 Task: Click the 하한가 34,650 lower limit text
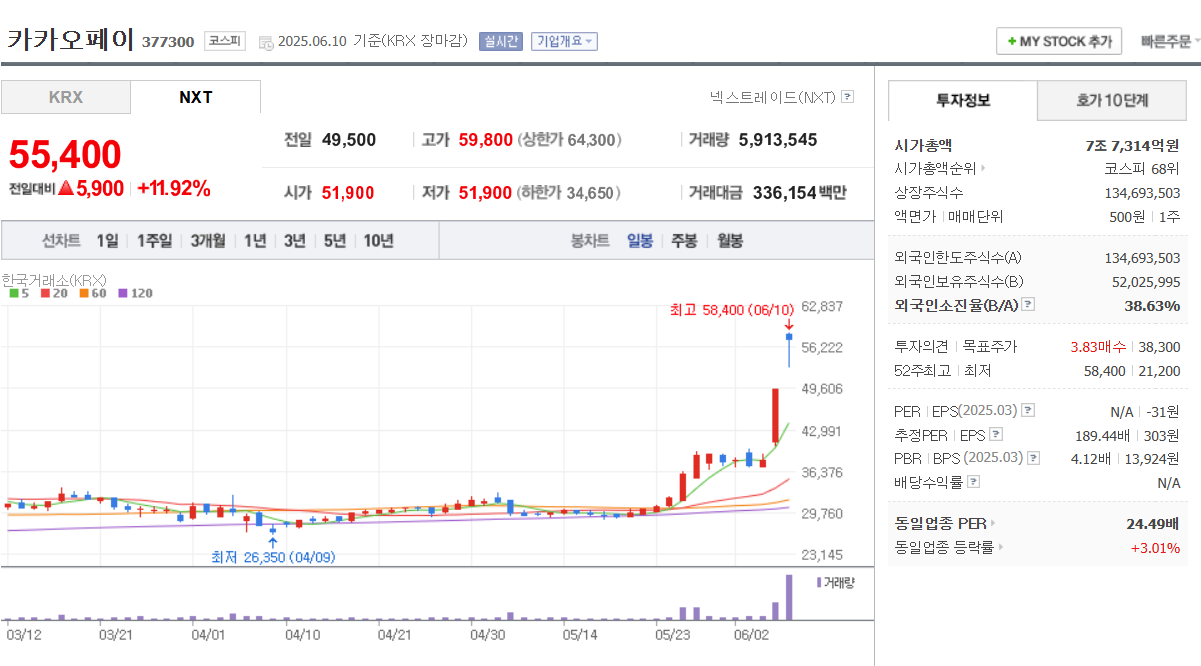click(568, 193)
